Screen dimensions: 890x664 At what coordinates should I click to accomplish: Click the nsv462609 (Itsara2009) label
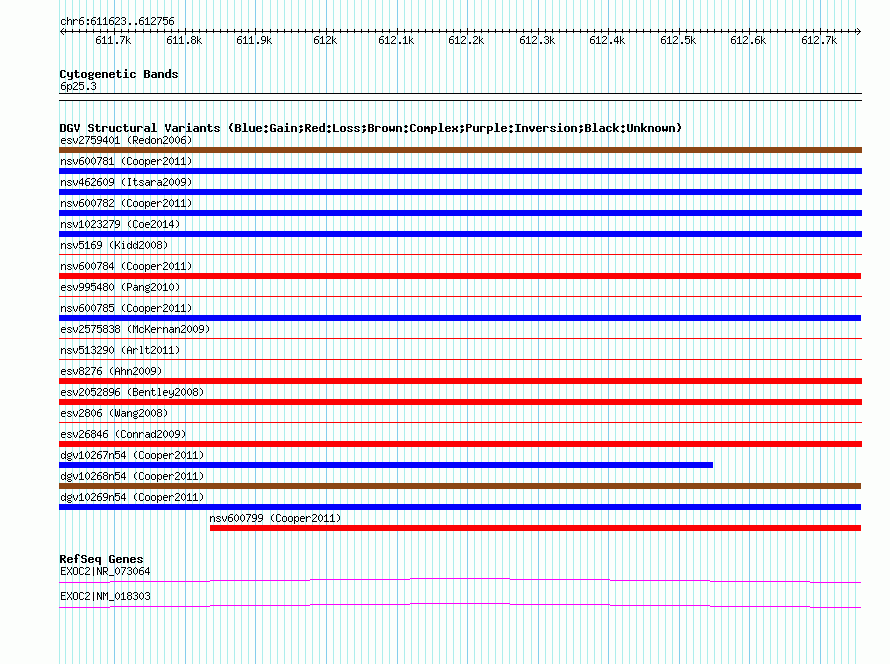pyautogui.click(x=126, y=182)
